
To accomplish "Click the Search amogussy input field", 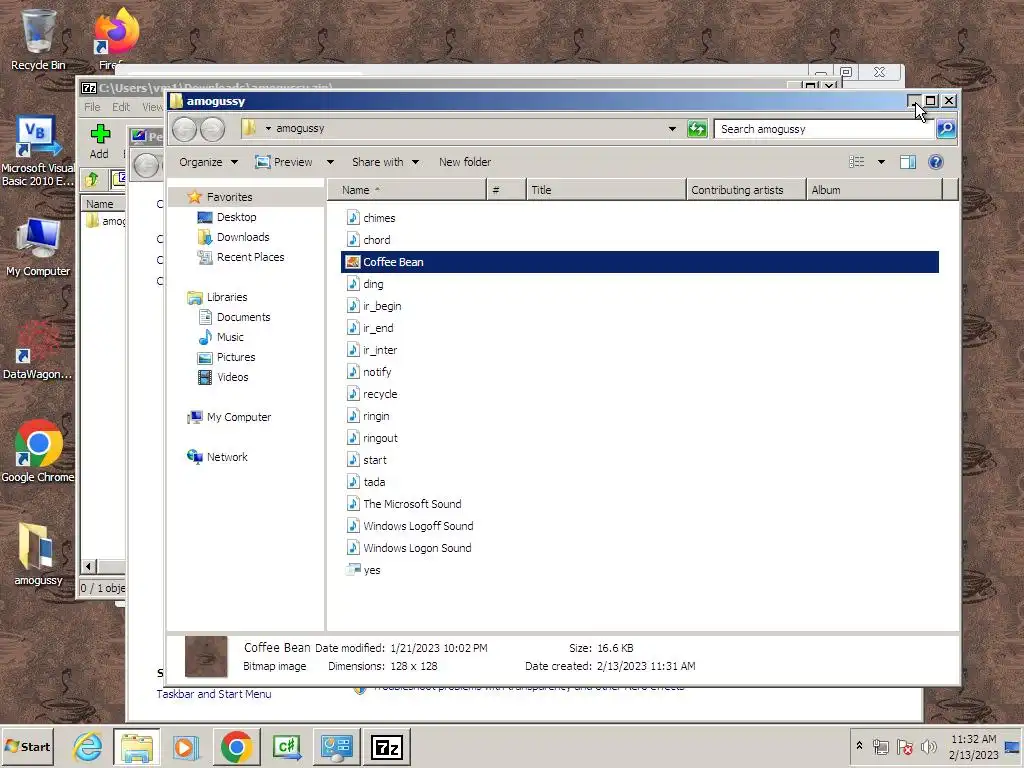I will [x=824, y=129].
